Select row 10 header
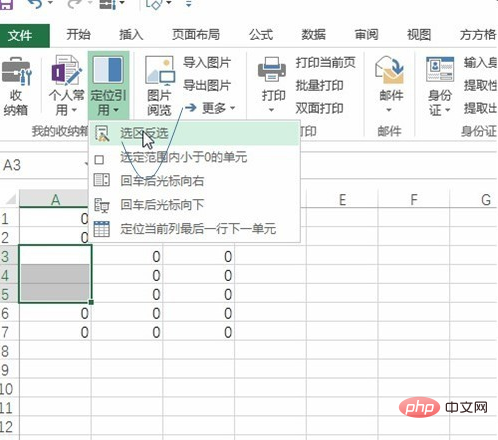The width and height of the screenshot is (498, 440). 9,389
